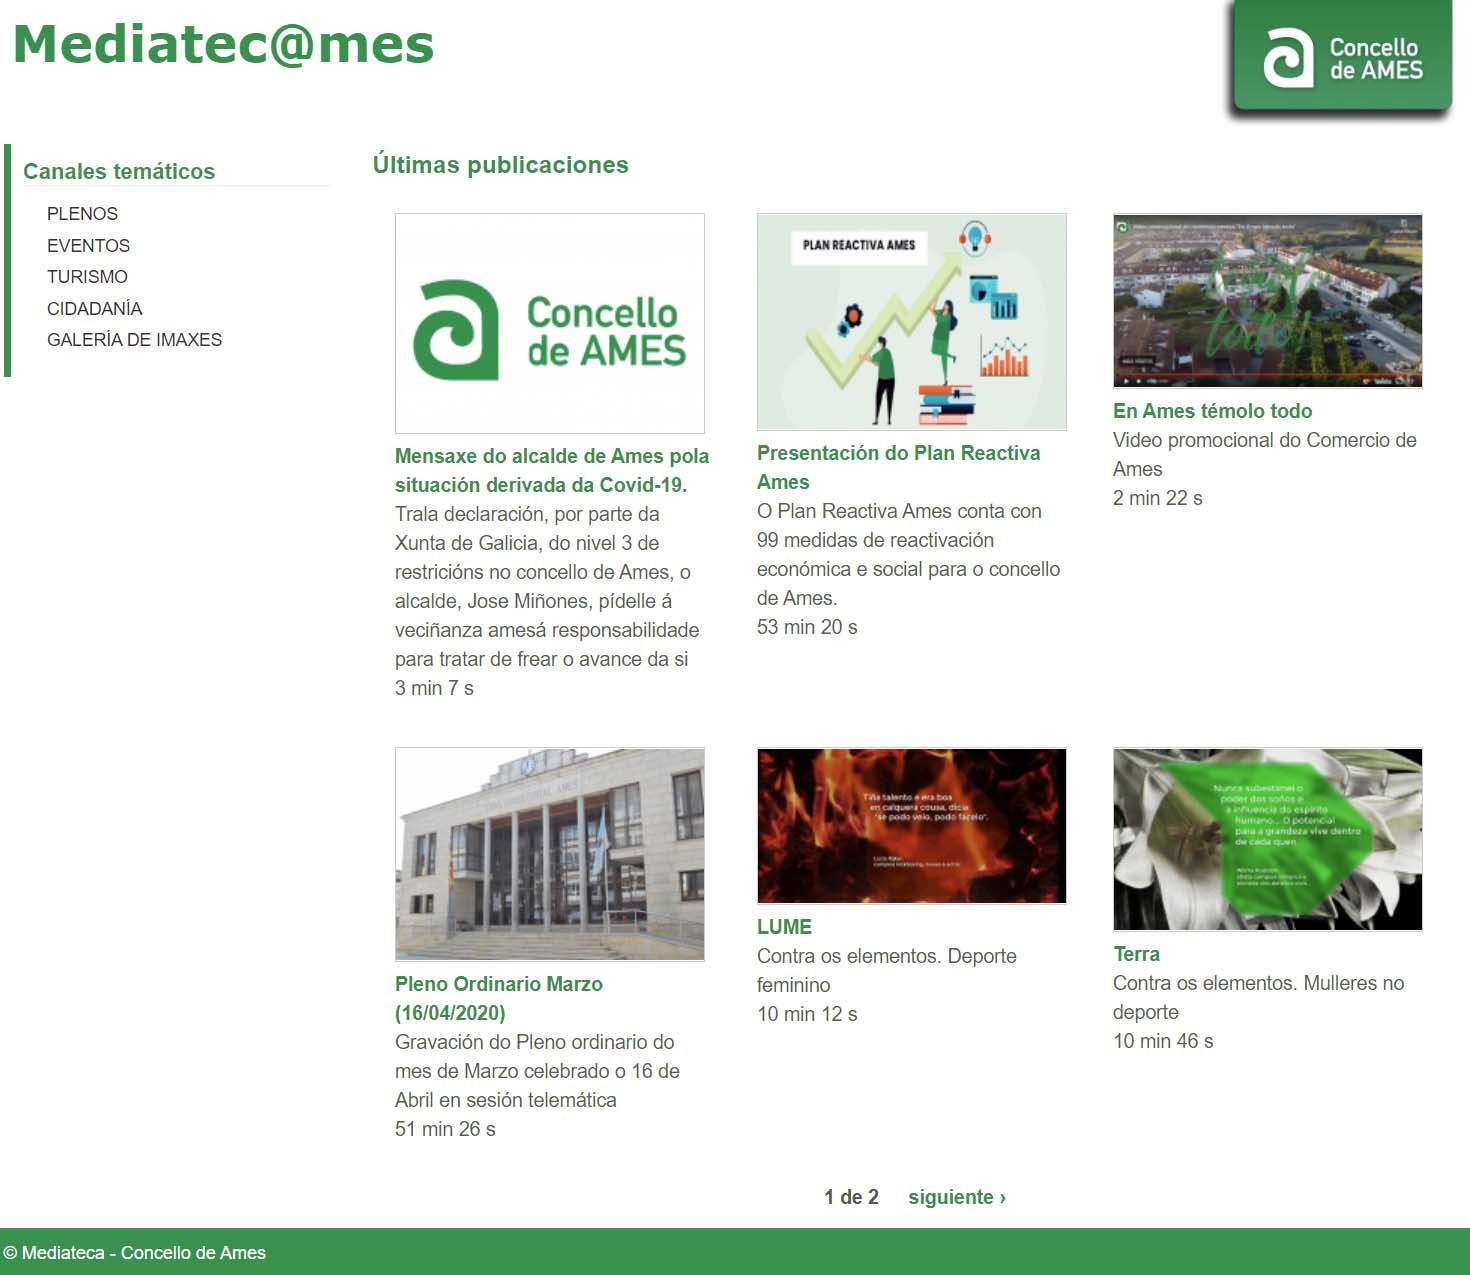This screenshot has height=1275, width=1470.
Task: Click the 1 de 2 page indicator
Action: [x=851, y=1197]
